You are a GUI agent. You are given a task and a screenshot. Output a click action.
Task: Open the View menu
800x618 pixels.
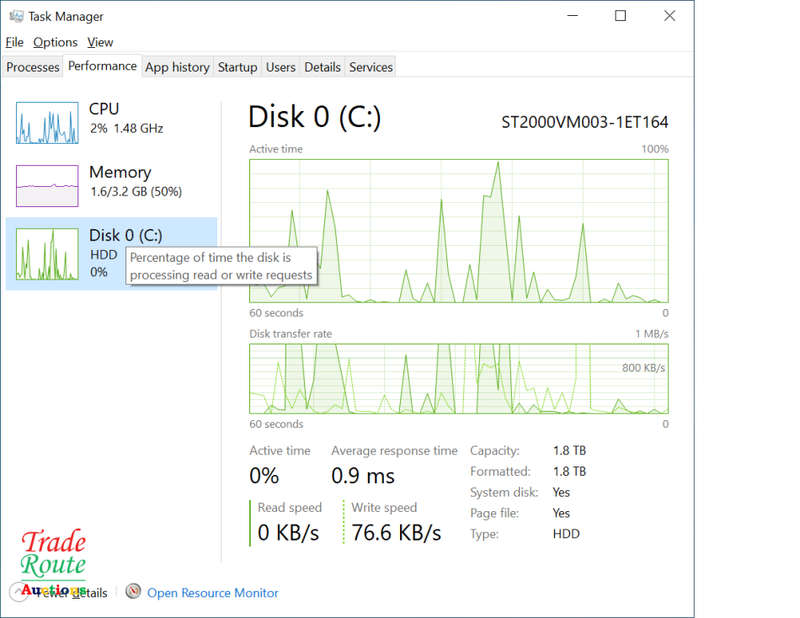[x=100, y=42]
